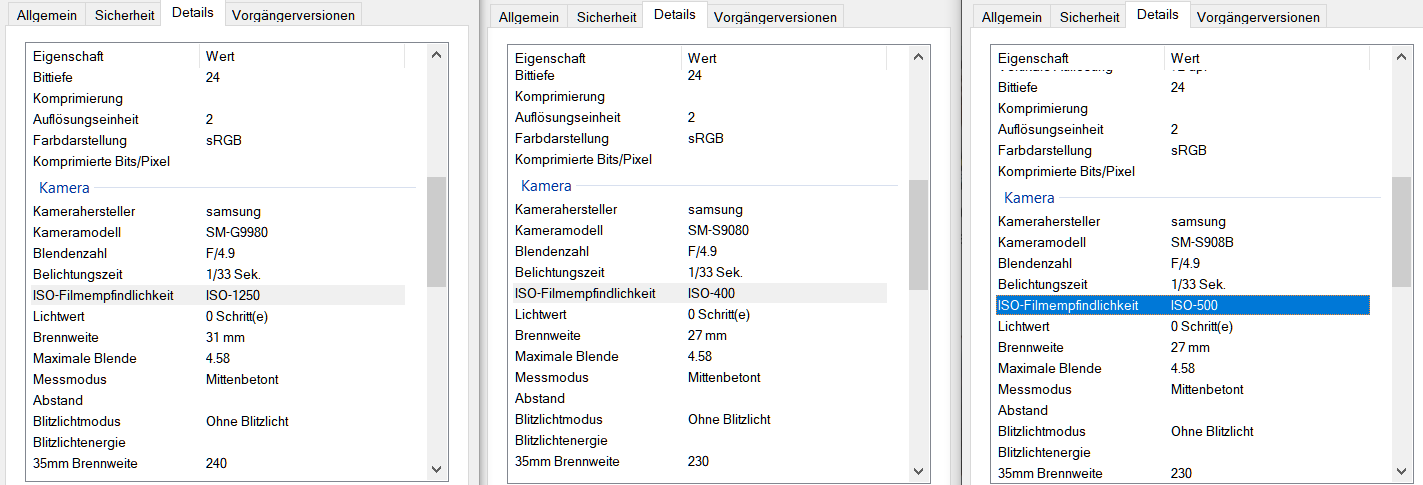Screen dimensions: 1423x485
Task: Click the Kamera section heading in the left window
Action: [64, 187]
